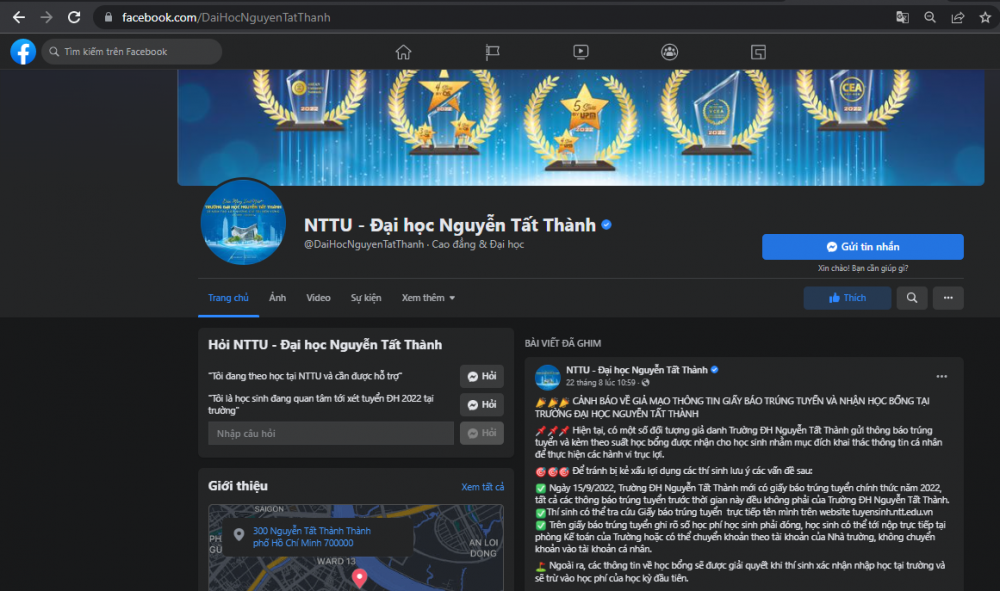
Task: Open the pinned post author avatar
Action: point(547,377)
